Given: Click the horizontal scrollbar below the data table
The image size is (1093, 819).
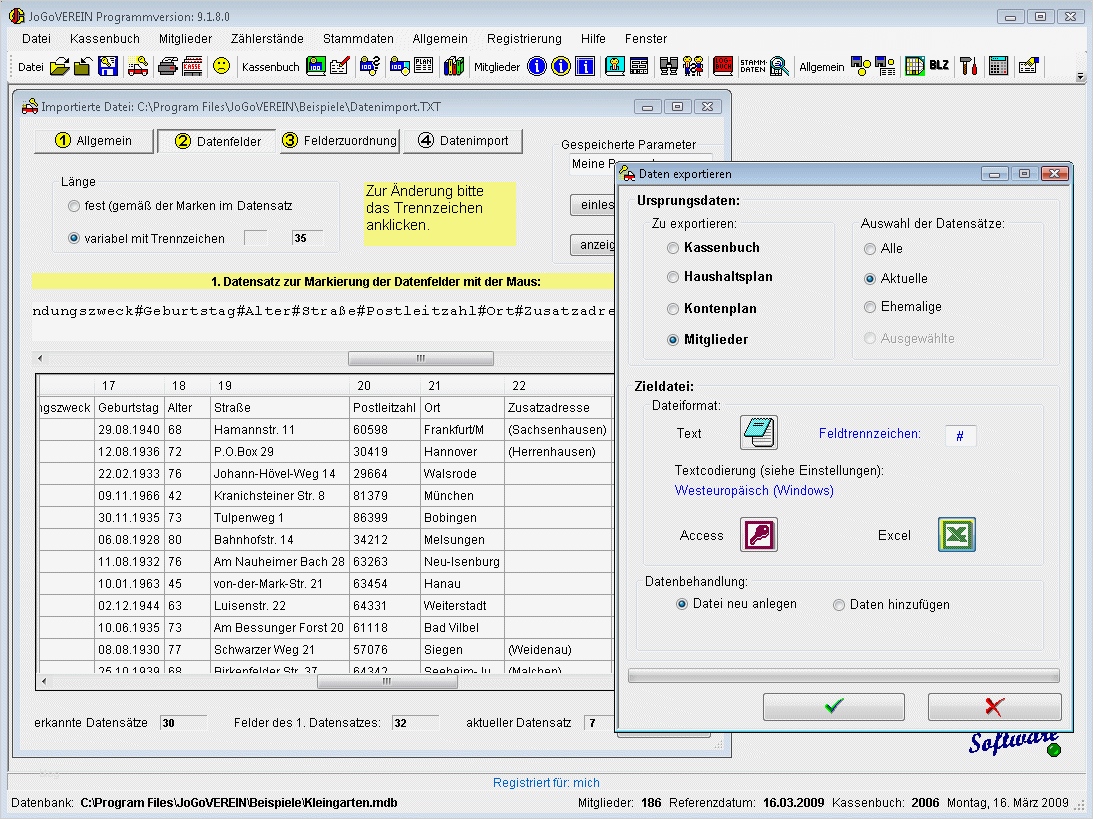Looking at the screenshot, I should [x=385, y=681].
